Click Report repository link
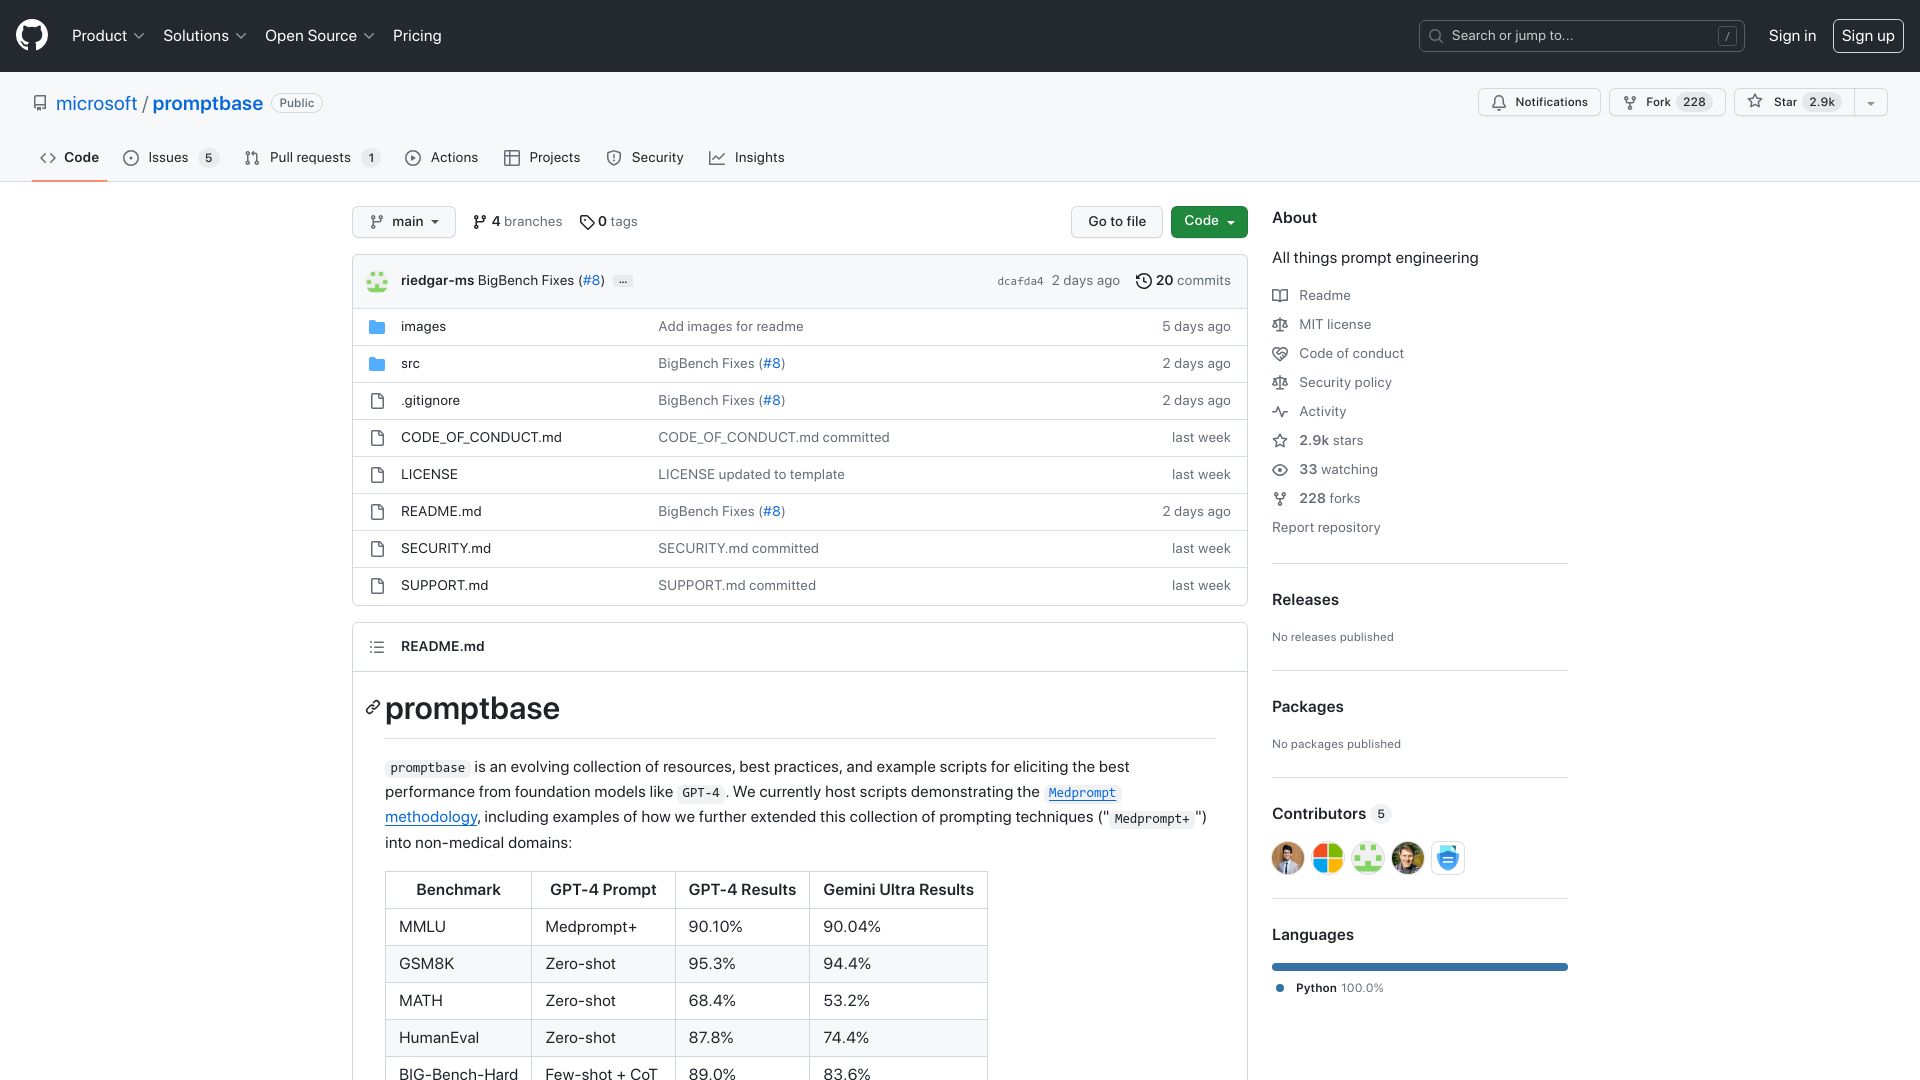The width and height of the screenshot is (1920, 1080). 1326,528
